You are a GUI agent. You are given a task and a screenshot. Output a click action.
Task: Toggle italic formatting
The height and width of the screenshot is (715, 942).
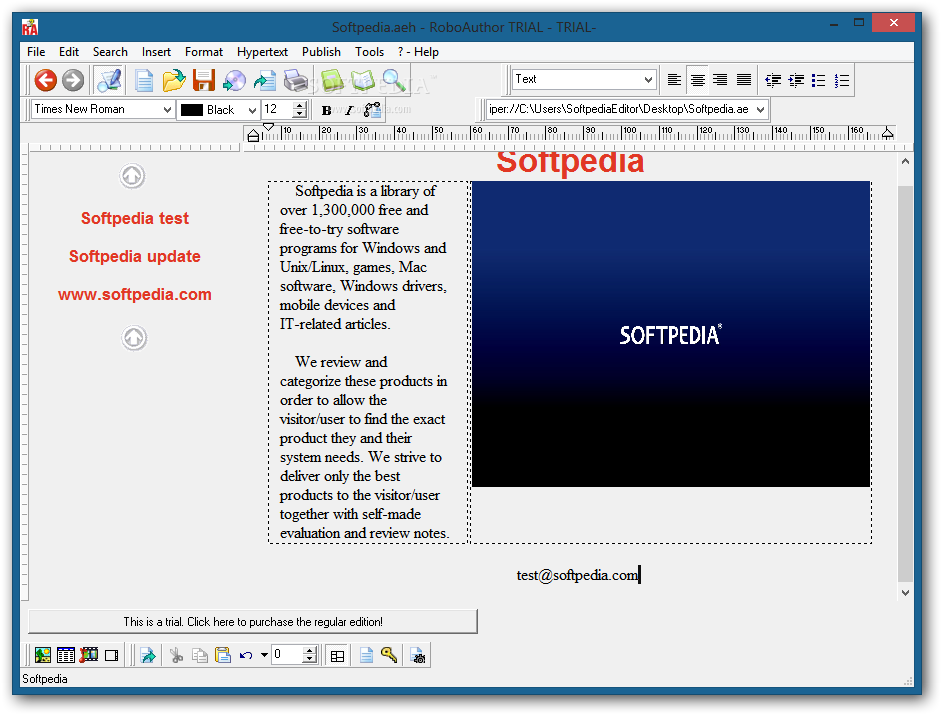click(349, 110)
